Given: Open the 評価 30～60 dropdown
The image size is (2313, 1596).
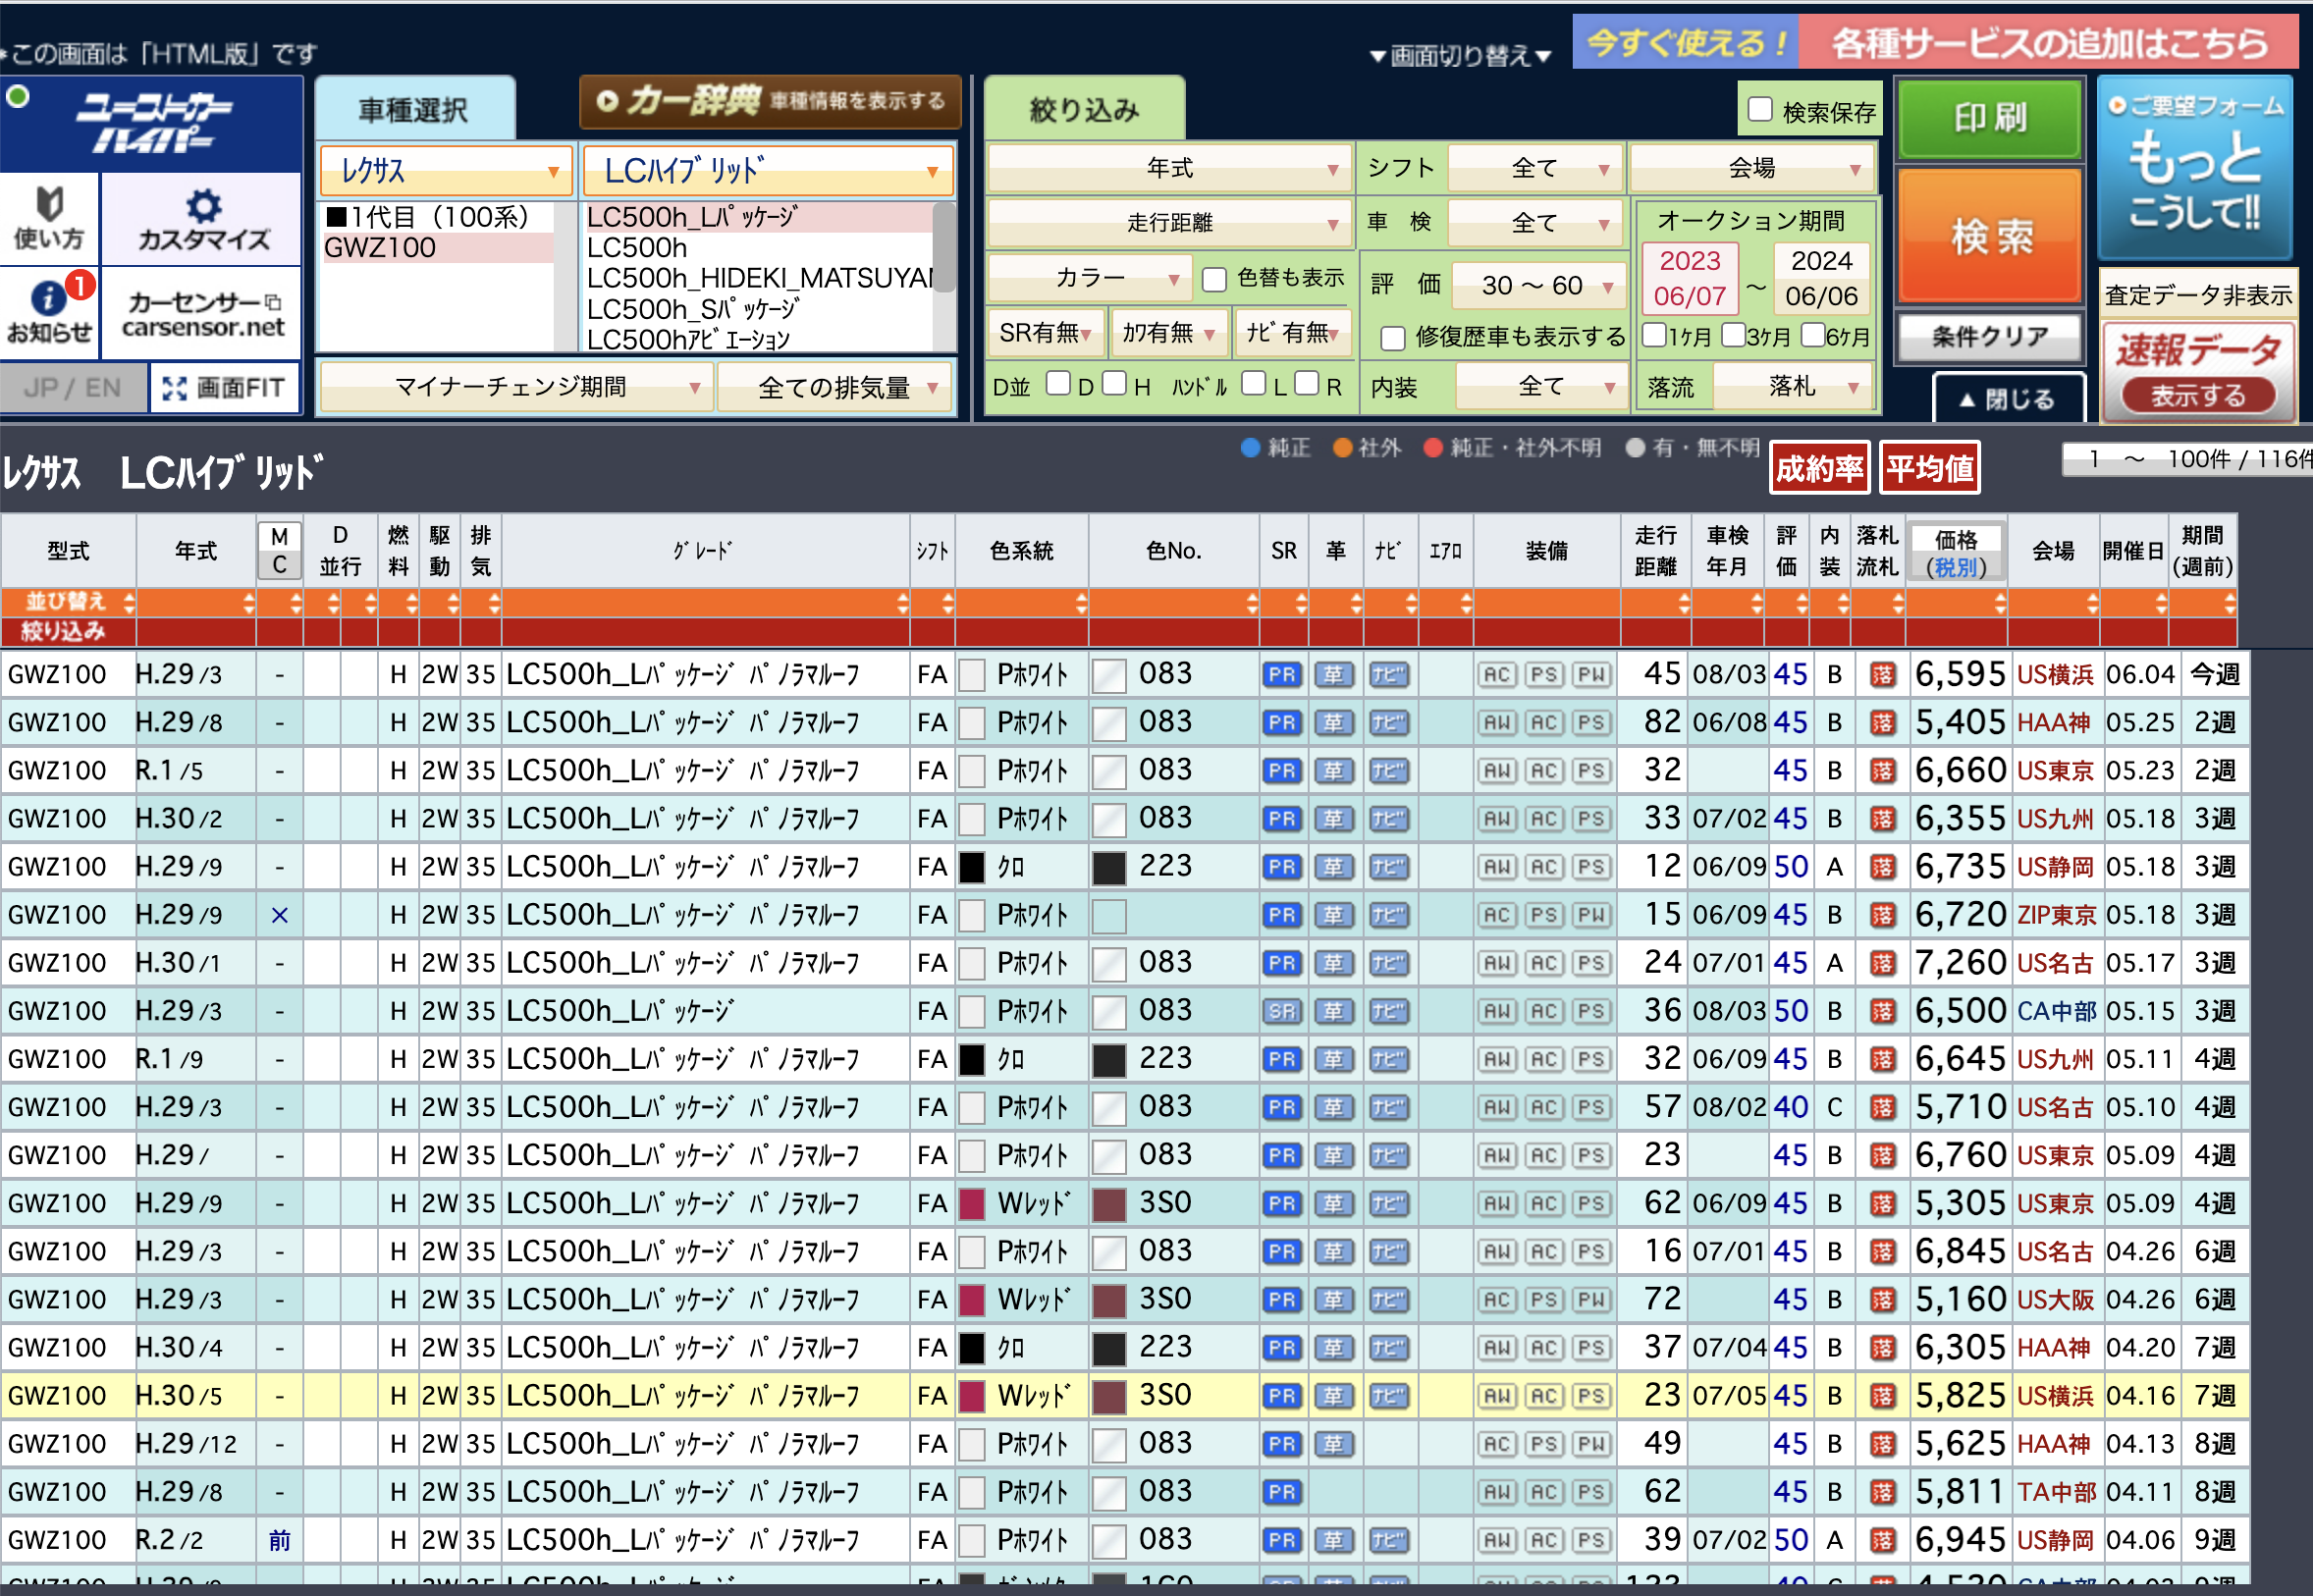Looking at the screenshot, I should tap(1538, 286).
